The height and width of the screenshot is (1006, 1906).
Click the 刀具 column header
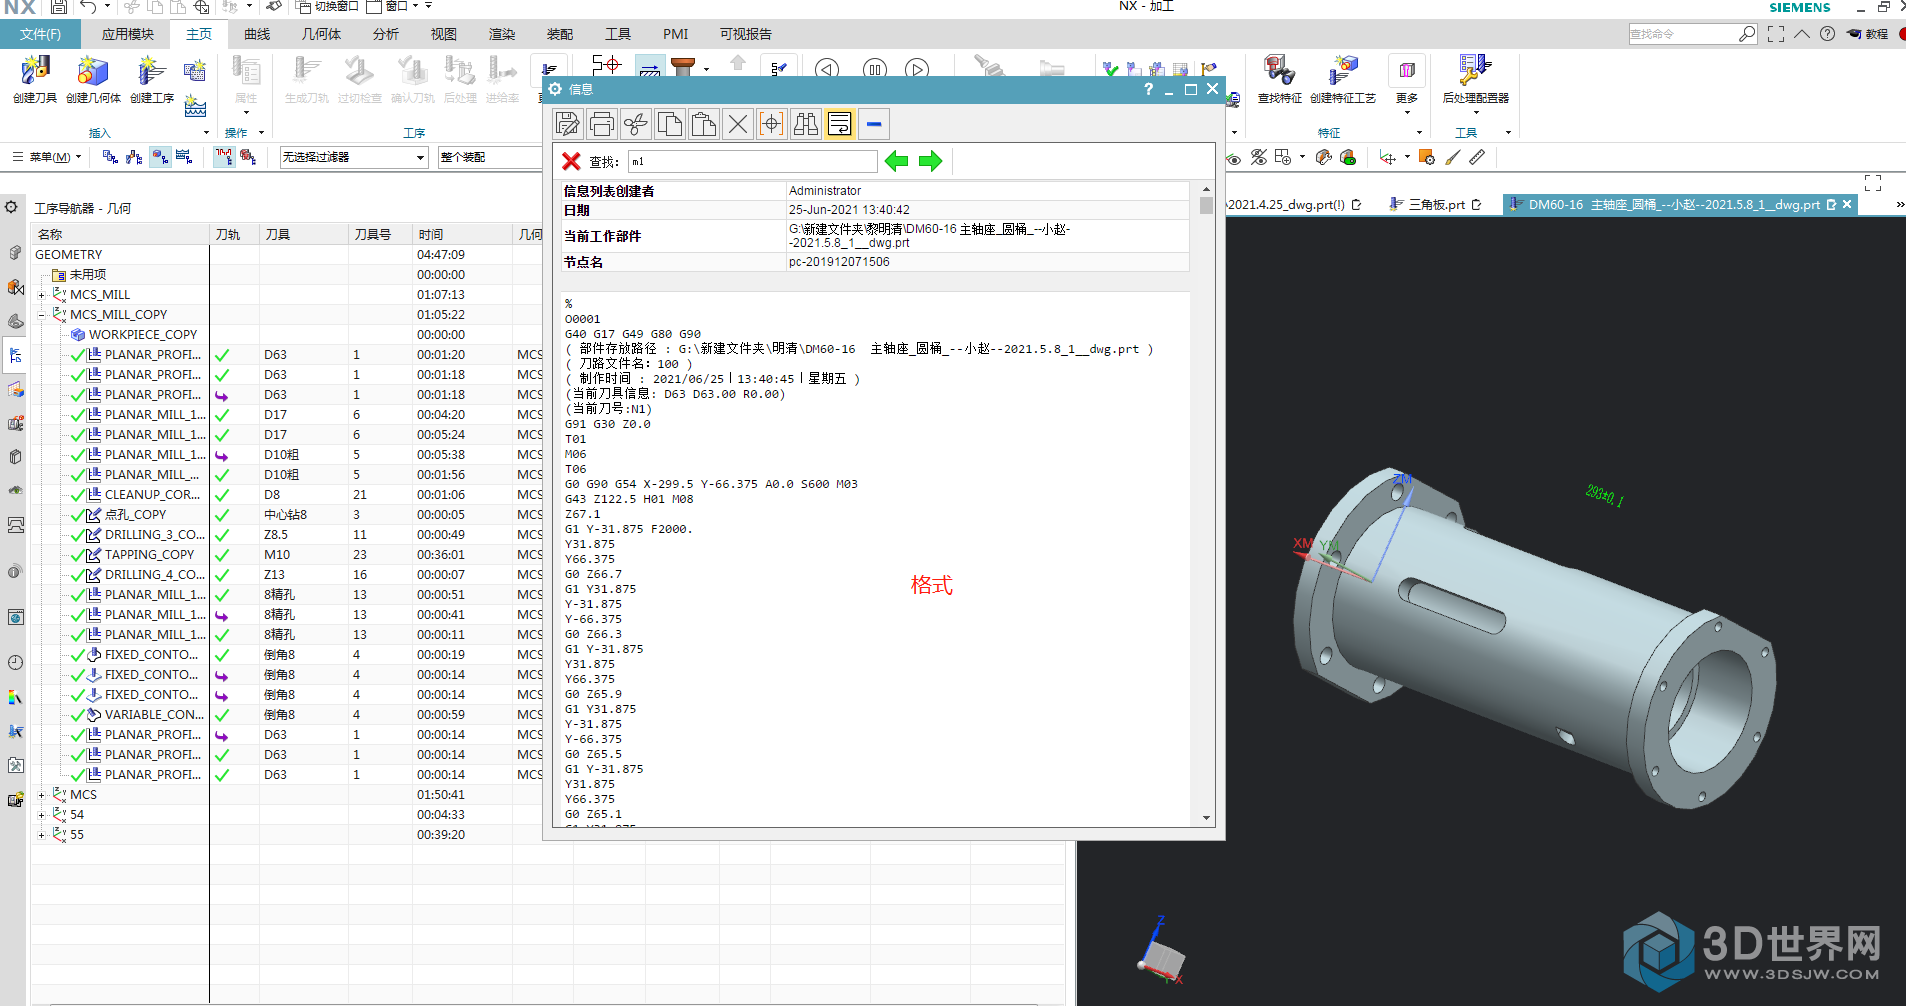pos(304,234)
